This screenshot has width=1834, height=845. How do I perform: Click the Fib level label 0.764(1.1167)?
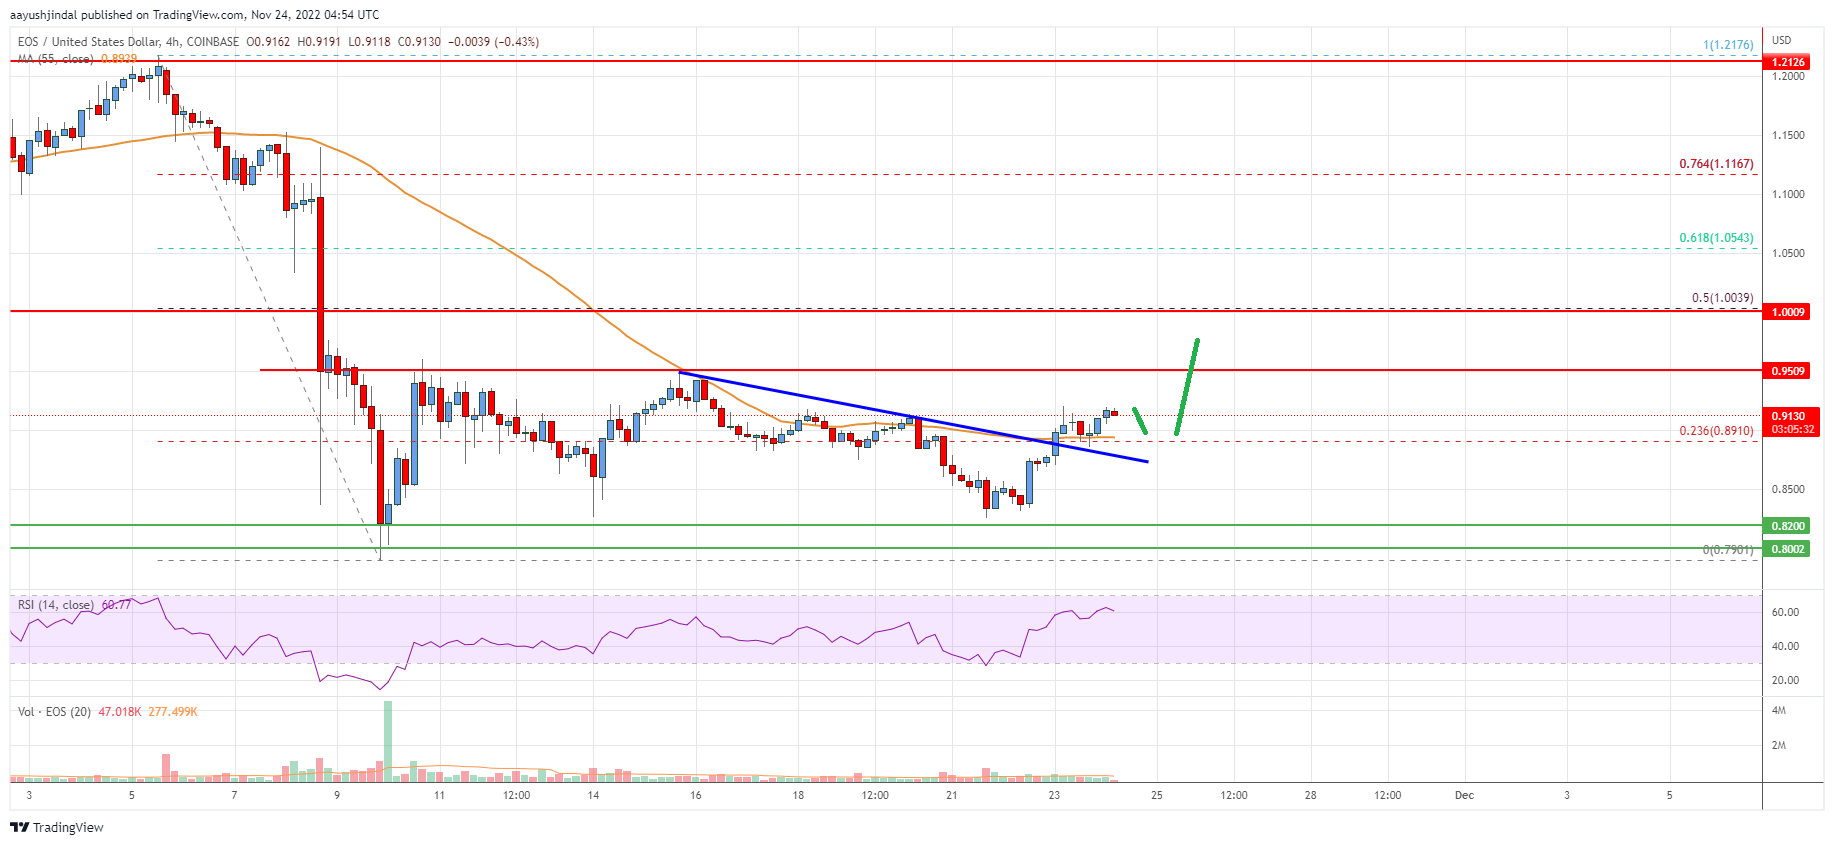[x=1716, y=164]
